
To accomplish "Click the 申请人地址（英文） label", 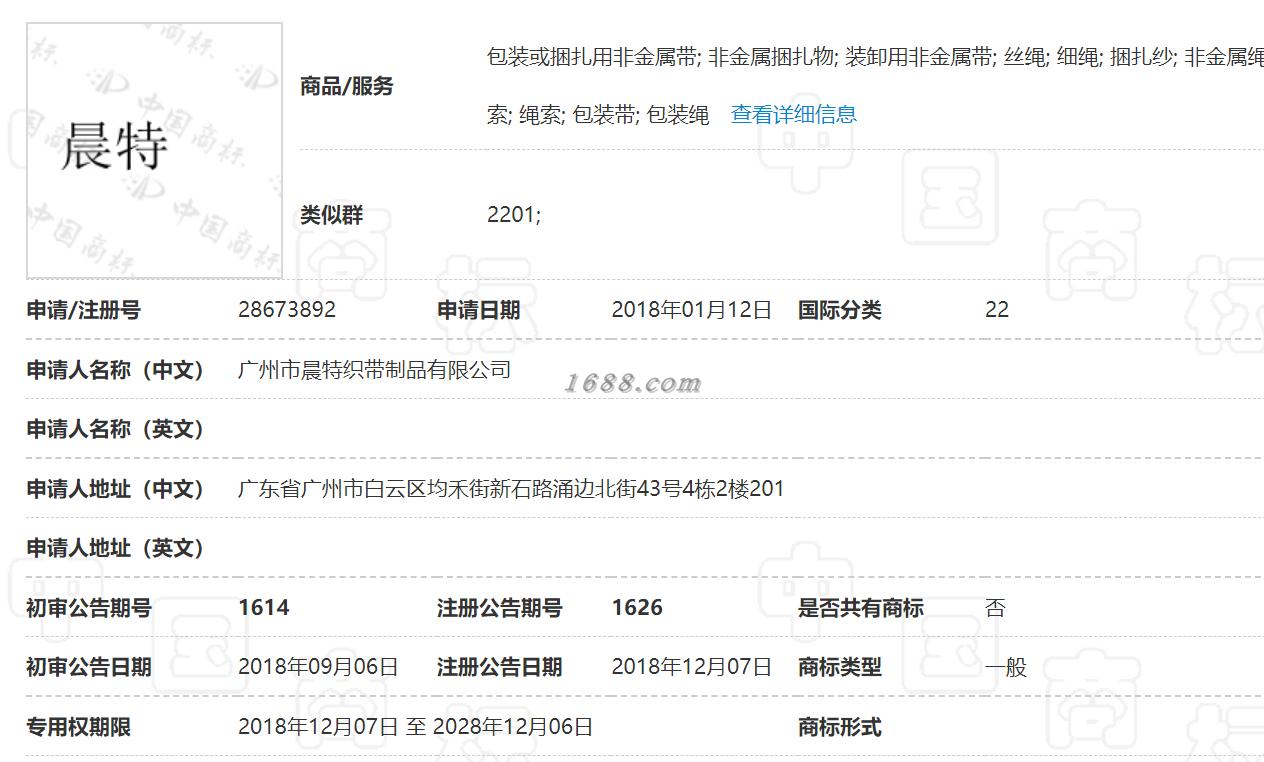I will (116, 548).
